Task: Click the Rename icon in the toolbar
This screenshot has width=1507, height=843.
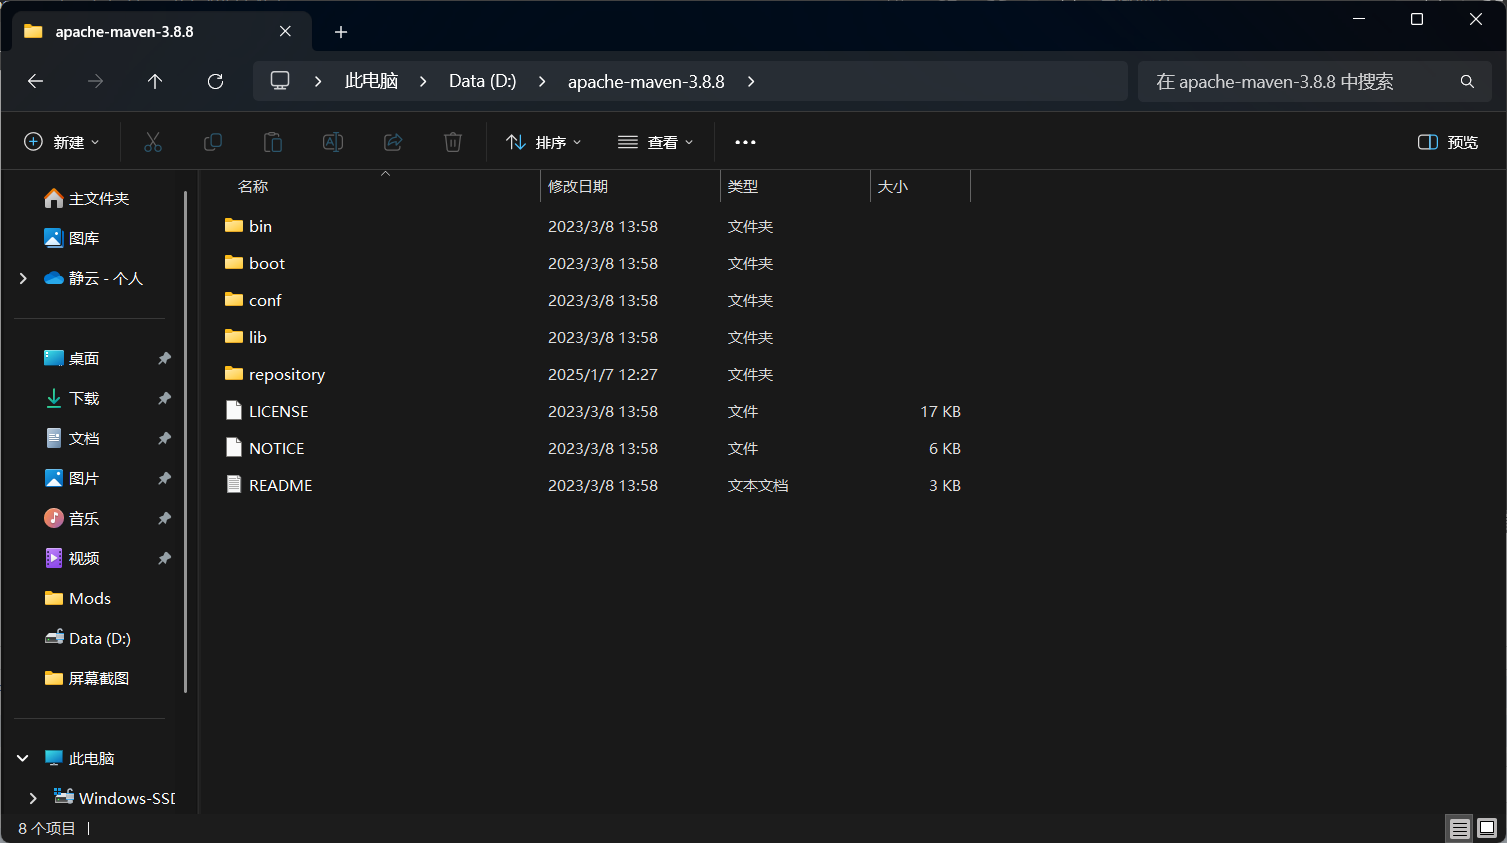Action: 333,142
